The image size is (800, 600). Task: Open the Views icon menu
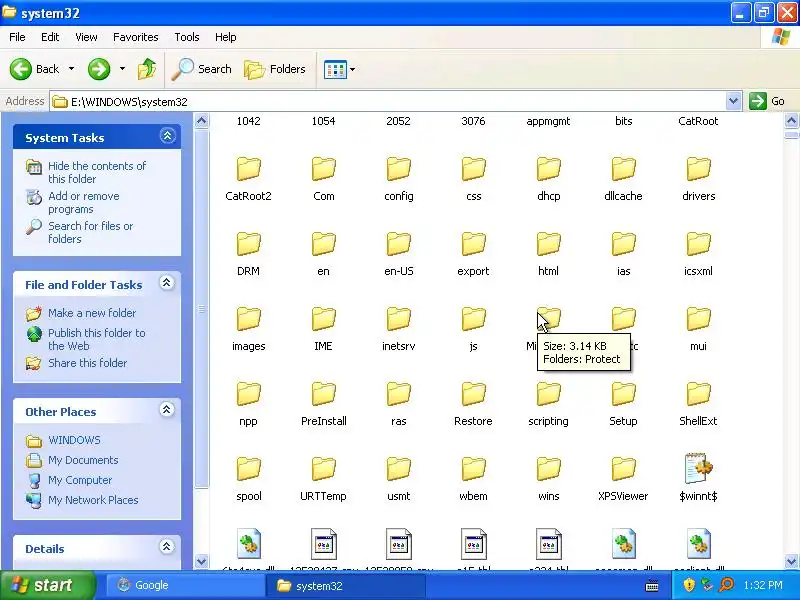[x=339, y=69]
